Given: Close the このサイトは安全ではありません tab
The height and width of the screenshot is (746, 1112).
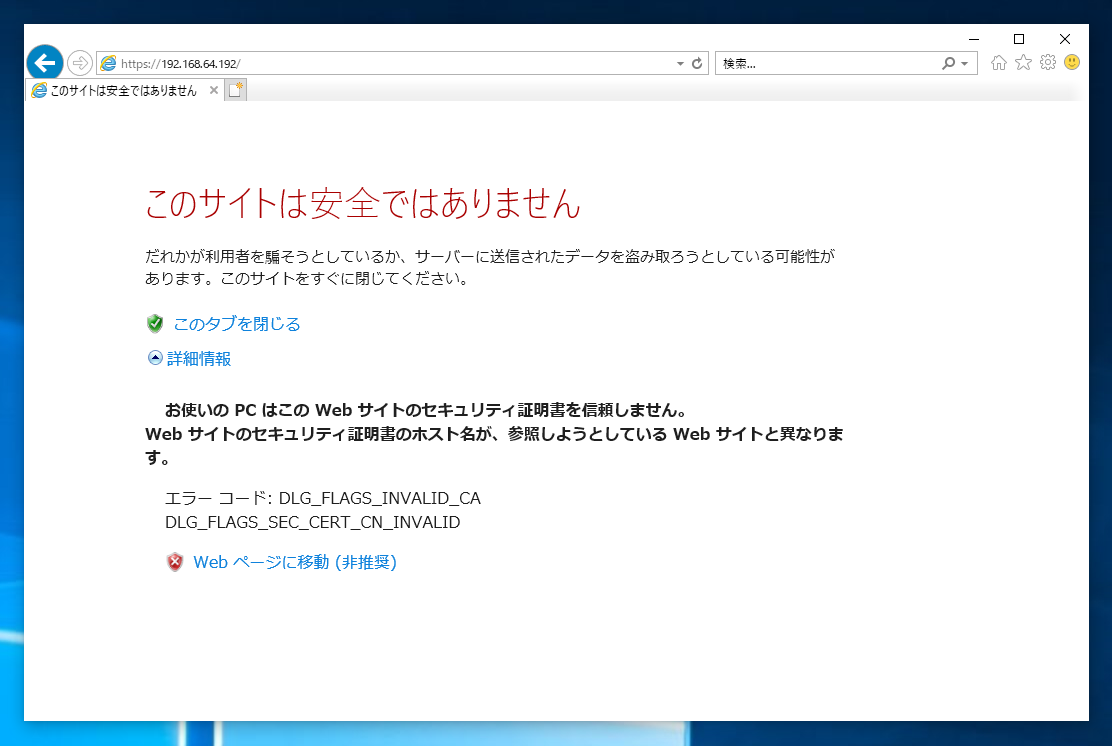Looking at the screenshot, I should [x=213, y=90].
